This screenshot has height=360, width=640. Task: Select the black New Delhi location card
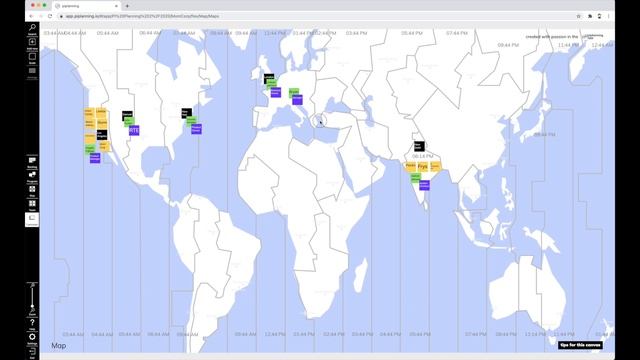coord(419,146)
